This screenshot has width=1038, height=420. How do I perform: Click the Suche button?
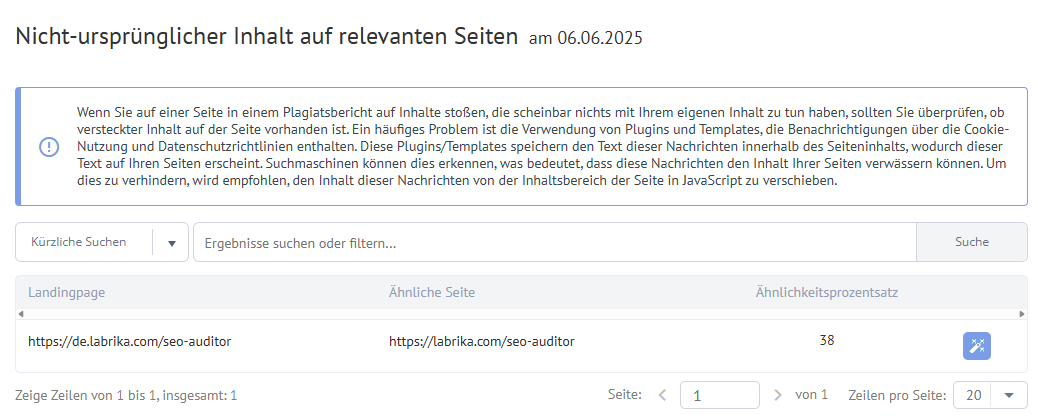pos(972,242)
